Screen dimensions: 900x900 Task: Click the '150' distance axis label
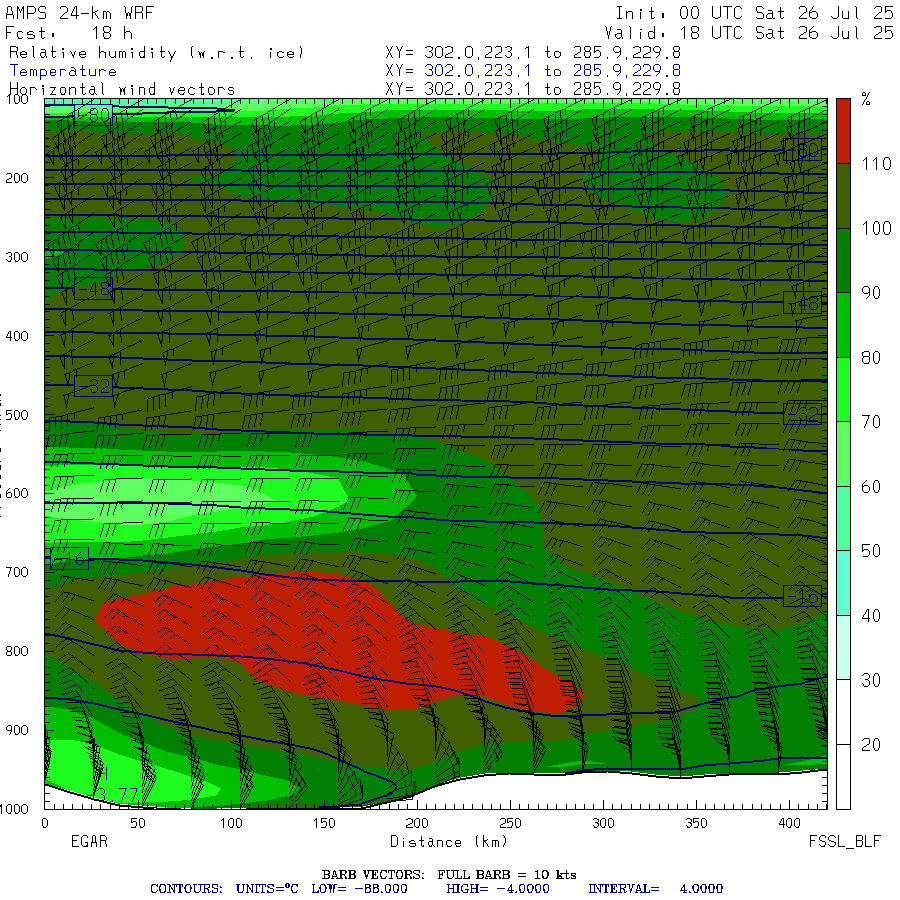pyautogui.click(x=324, y=824)
